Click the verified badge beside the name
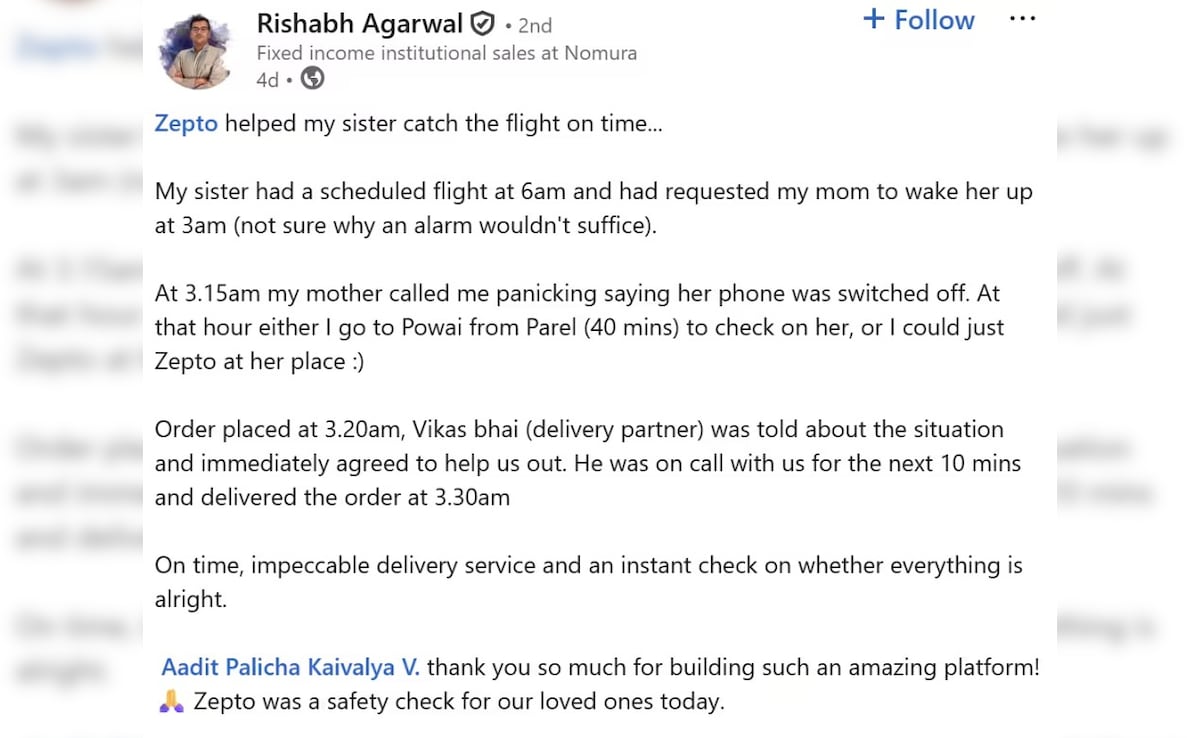The image size is (1200, 738). [x=483, y=23]
